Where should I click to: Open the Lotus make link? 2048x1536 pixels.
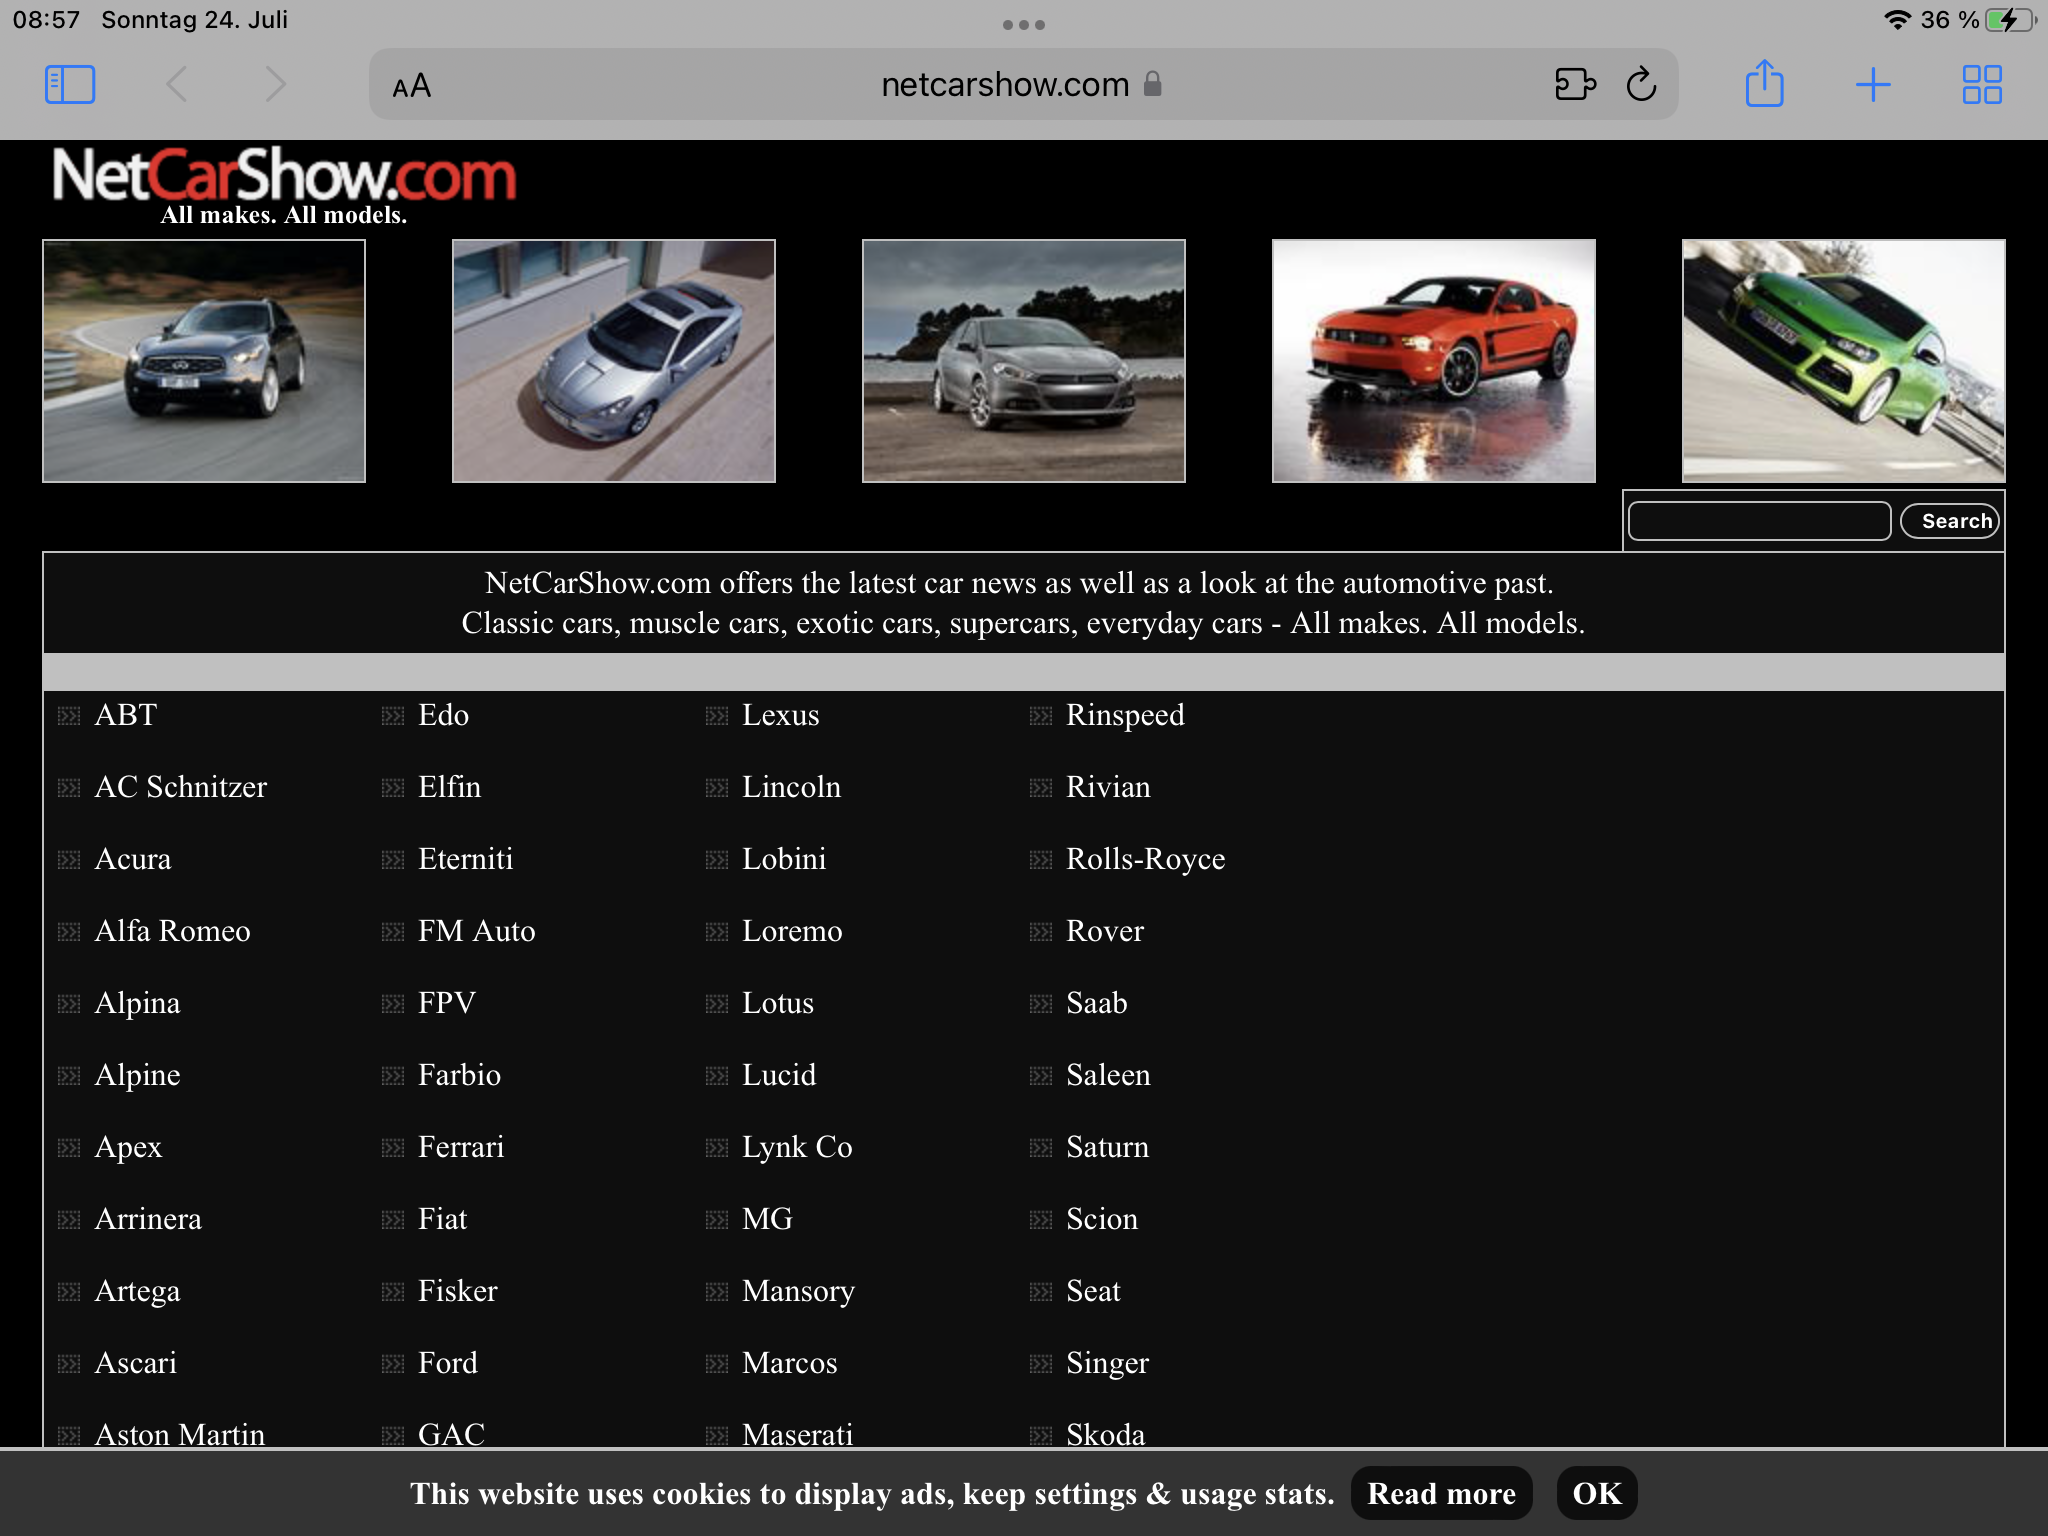click(x=778, y=1003)
